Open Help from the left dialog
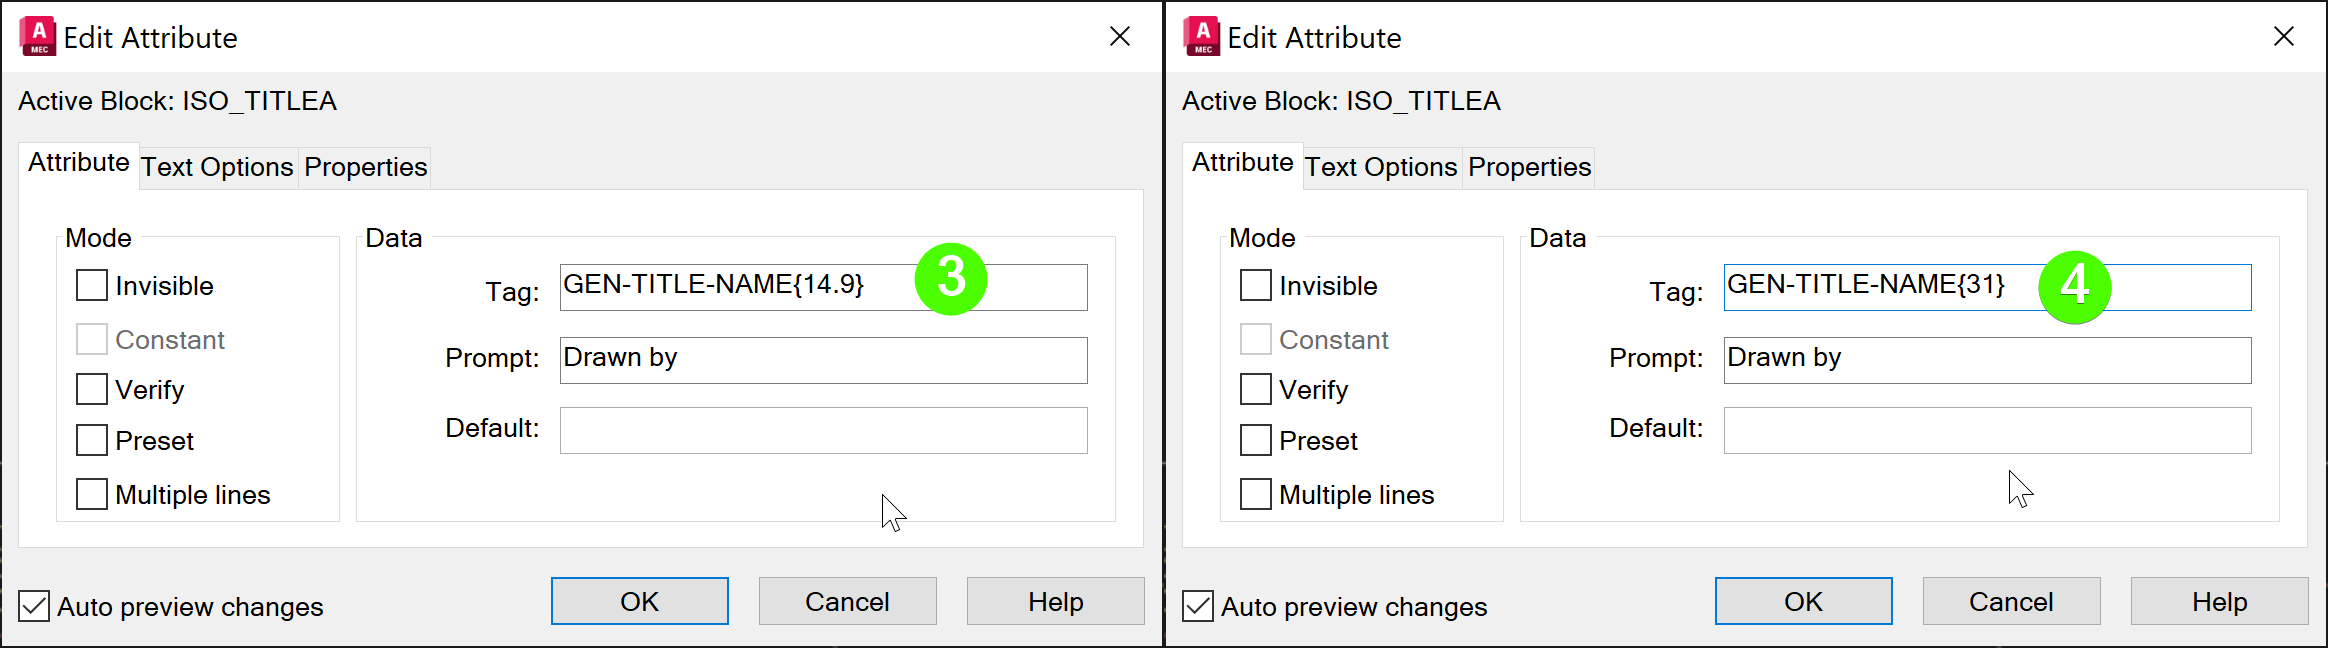 pyautogui.click(x=1055, y=601)
